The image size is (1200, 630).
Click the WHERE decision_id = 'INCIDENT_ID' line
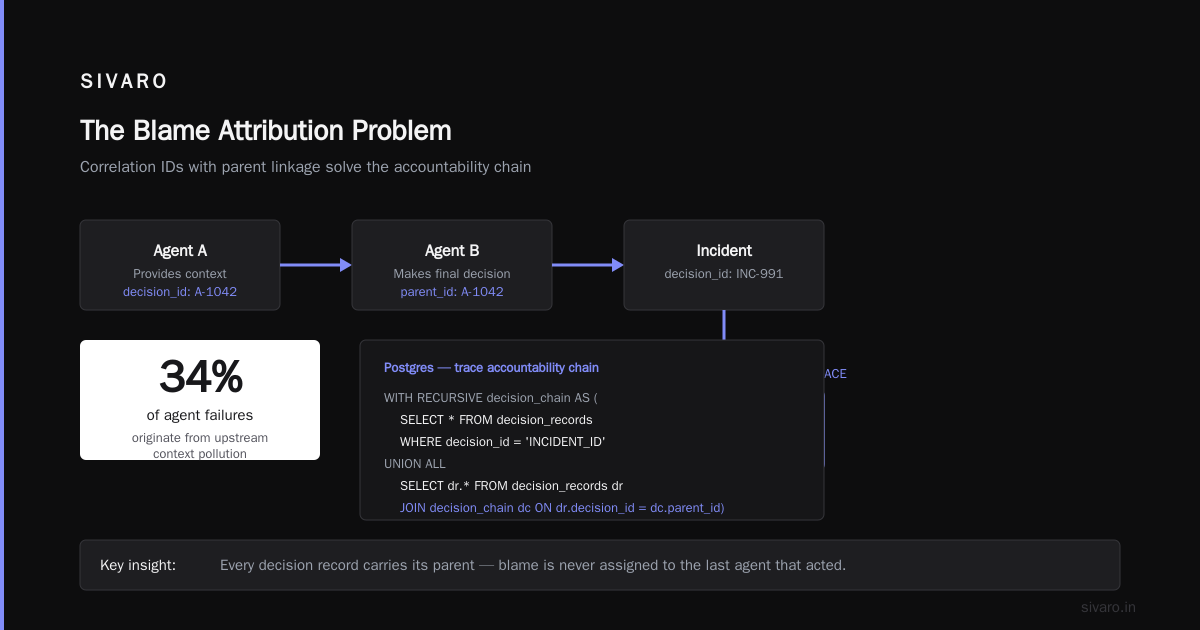point(503,441)
